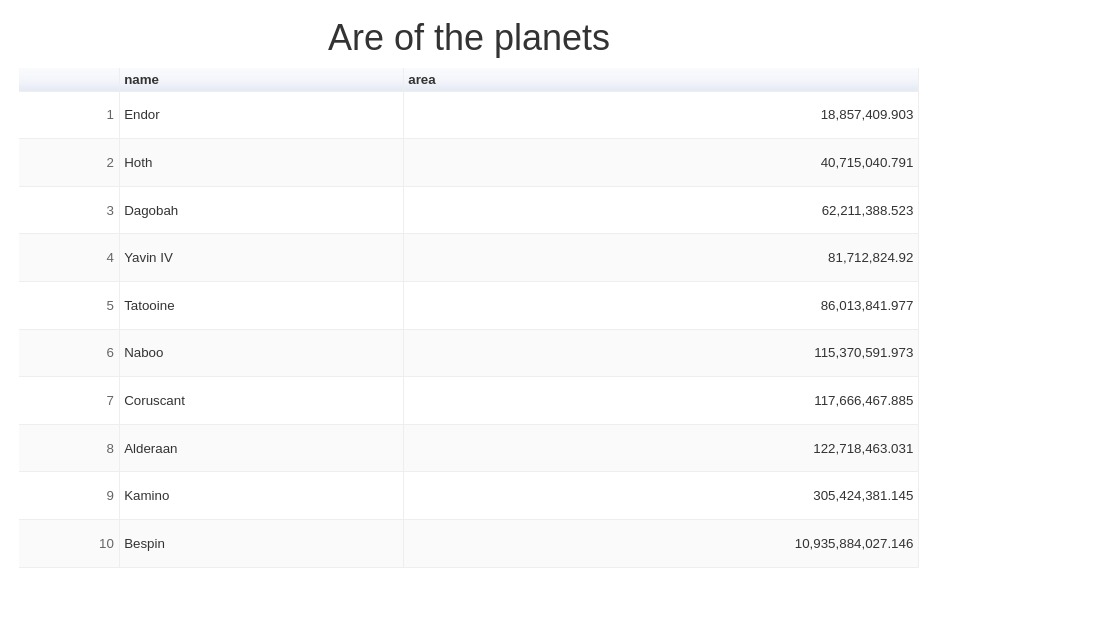The width and height of the screenshot is (1115, 627).
Task: Select the Naboo name cell
Action: tap(261, 353)
